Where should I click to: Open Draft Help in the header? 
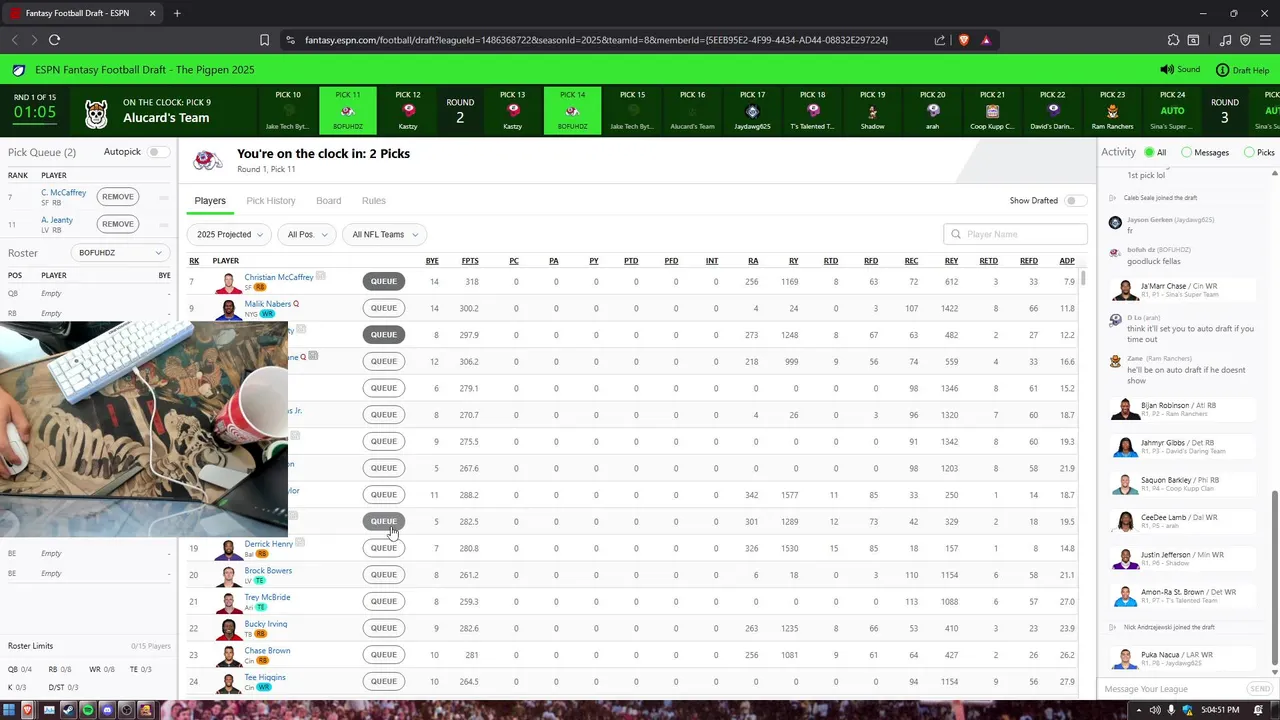coord(1242,70)
